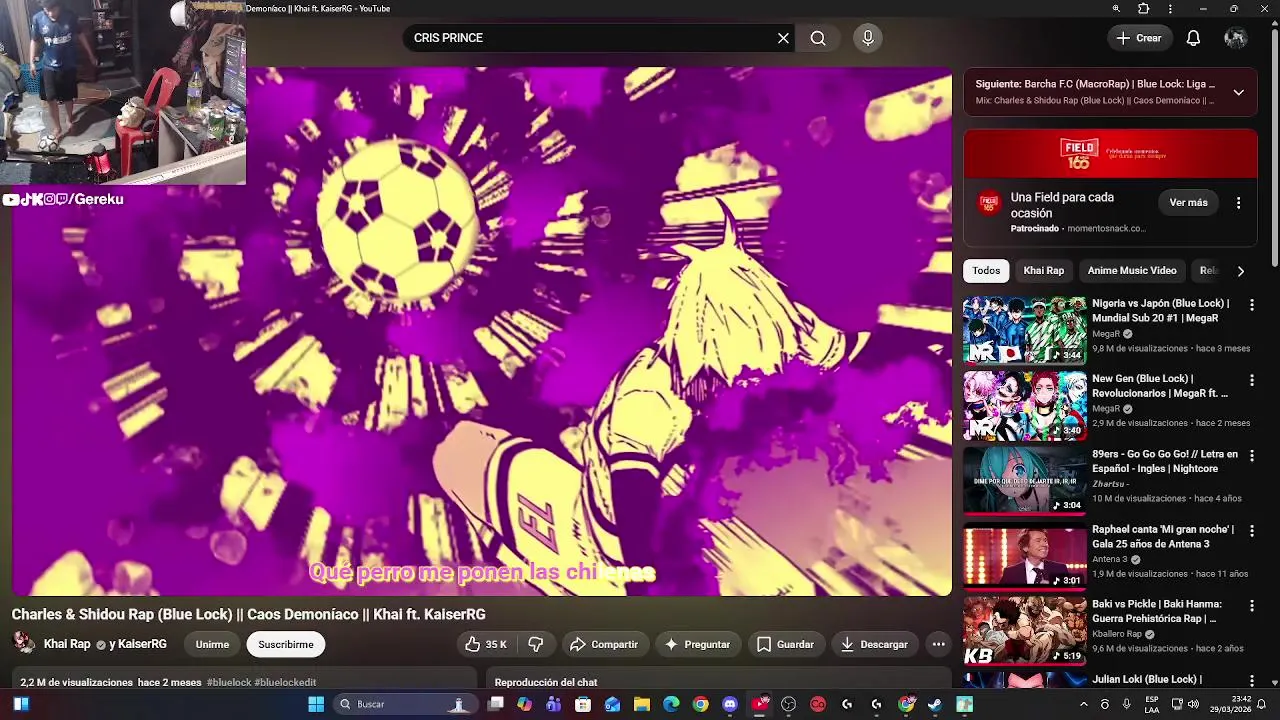Start voice search with the microphone icon
This screenshot has height=720, width=1280.
[868, 38]
